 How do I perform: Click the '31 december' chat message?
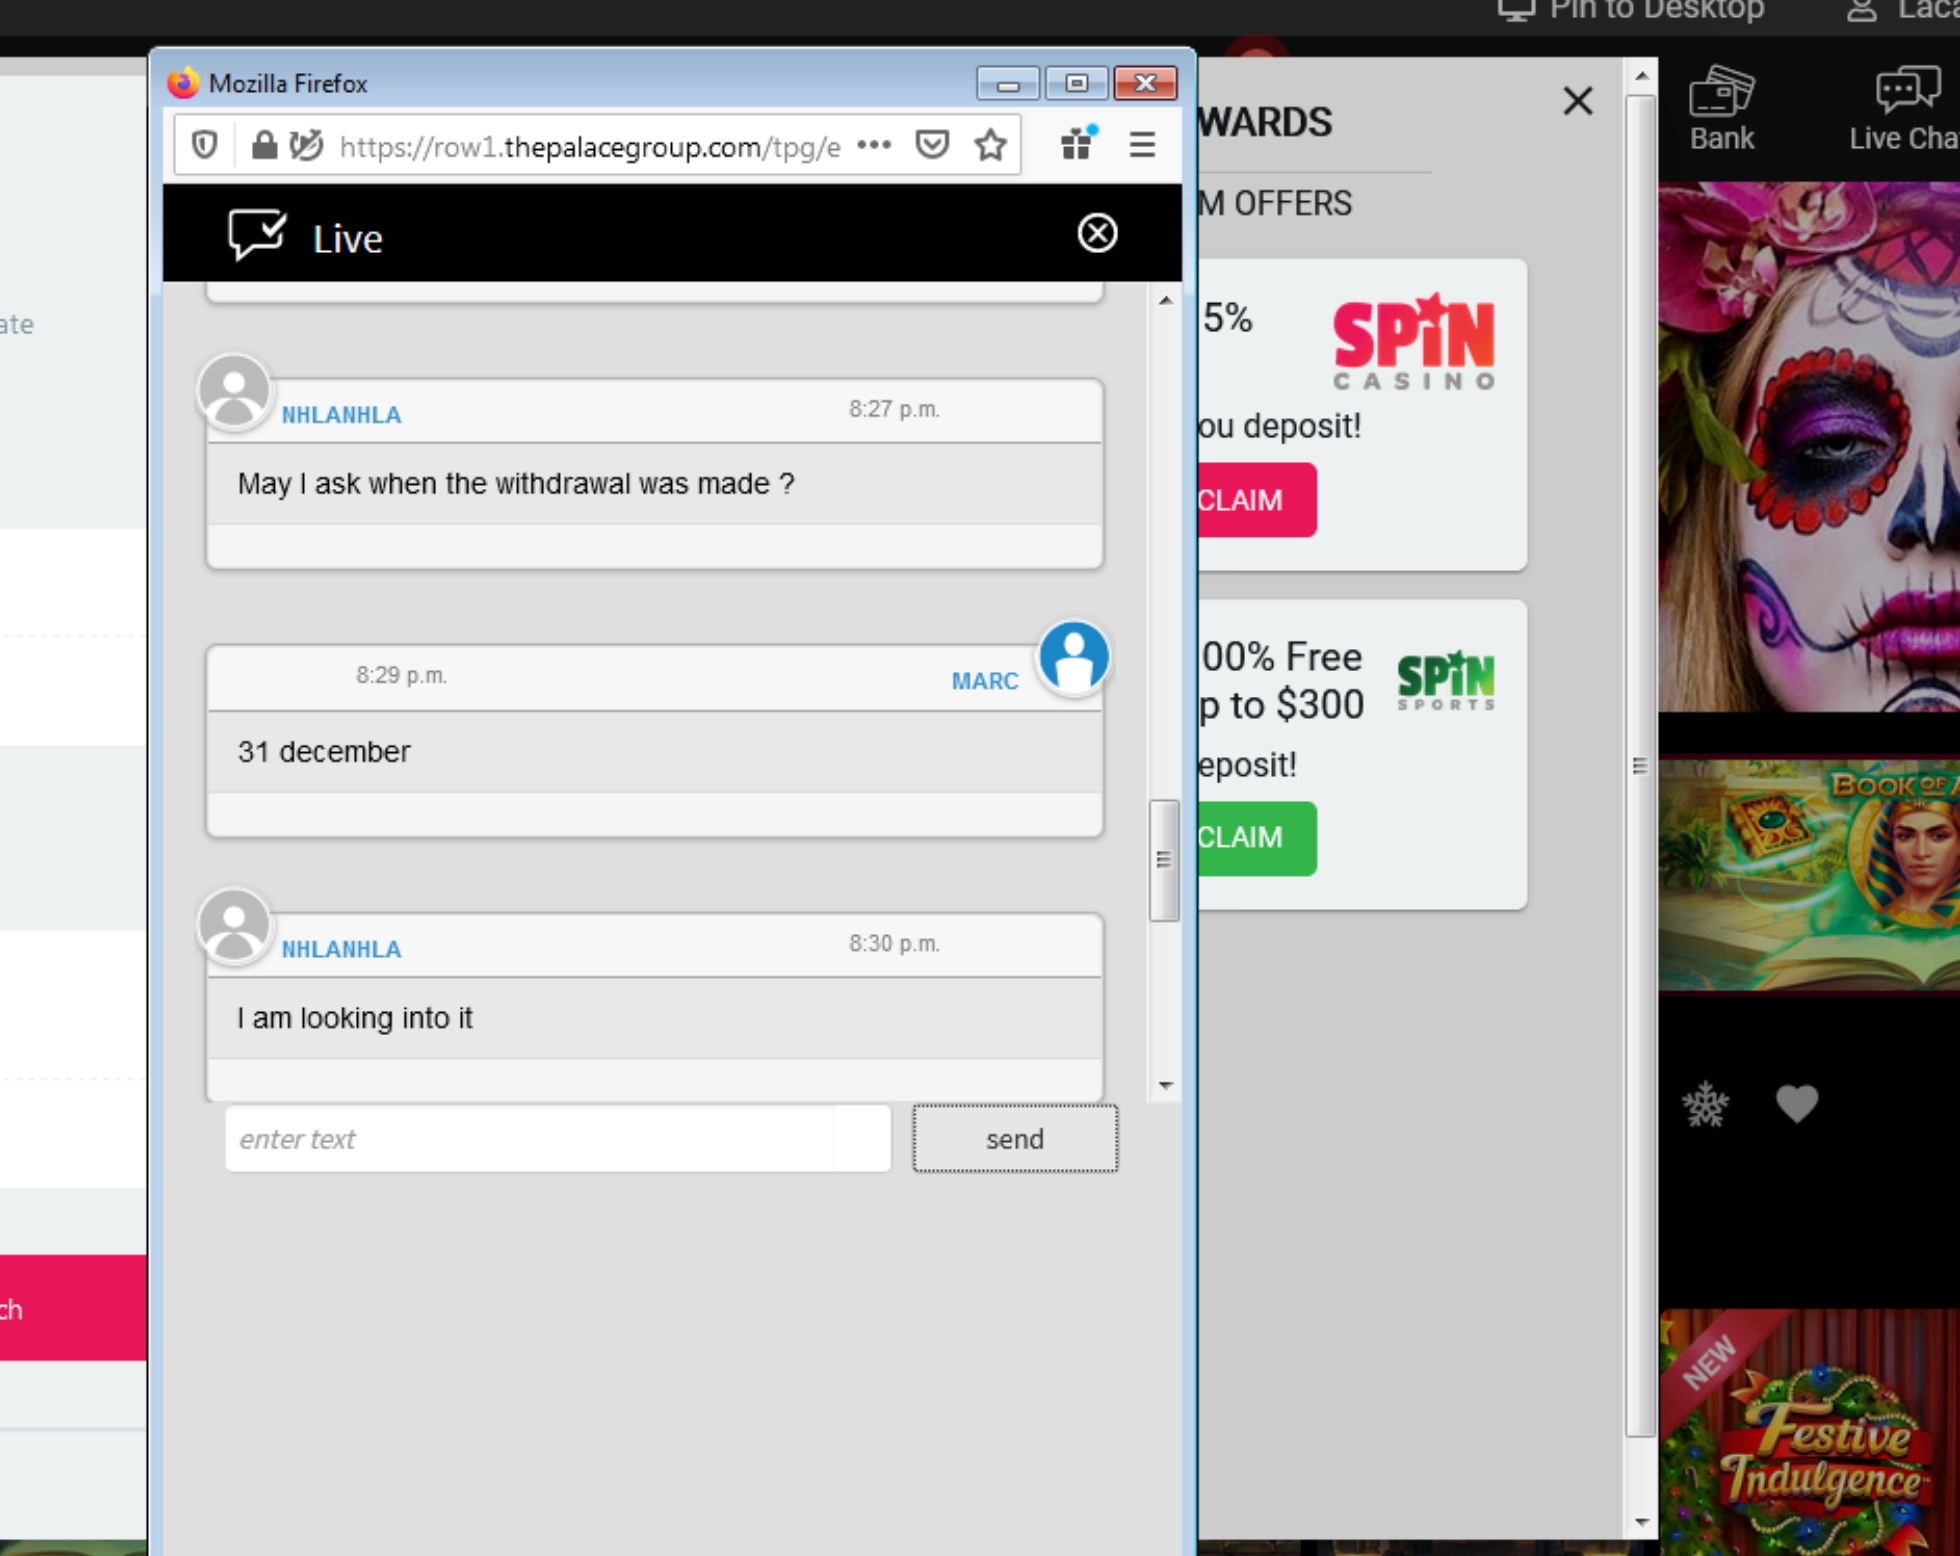(324, 751)
